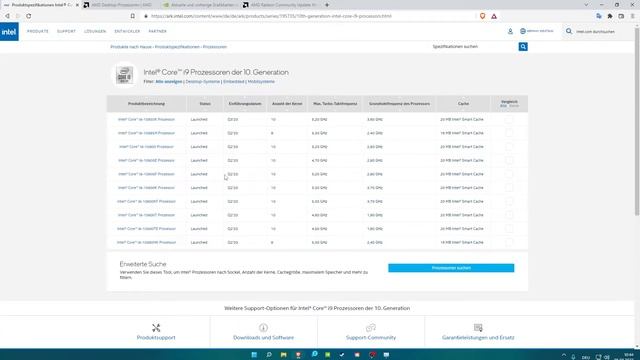Click the globe language icon

click(523, 31)
